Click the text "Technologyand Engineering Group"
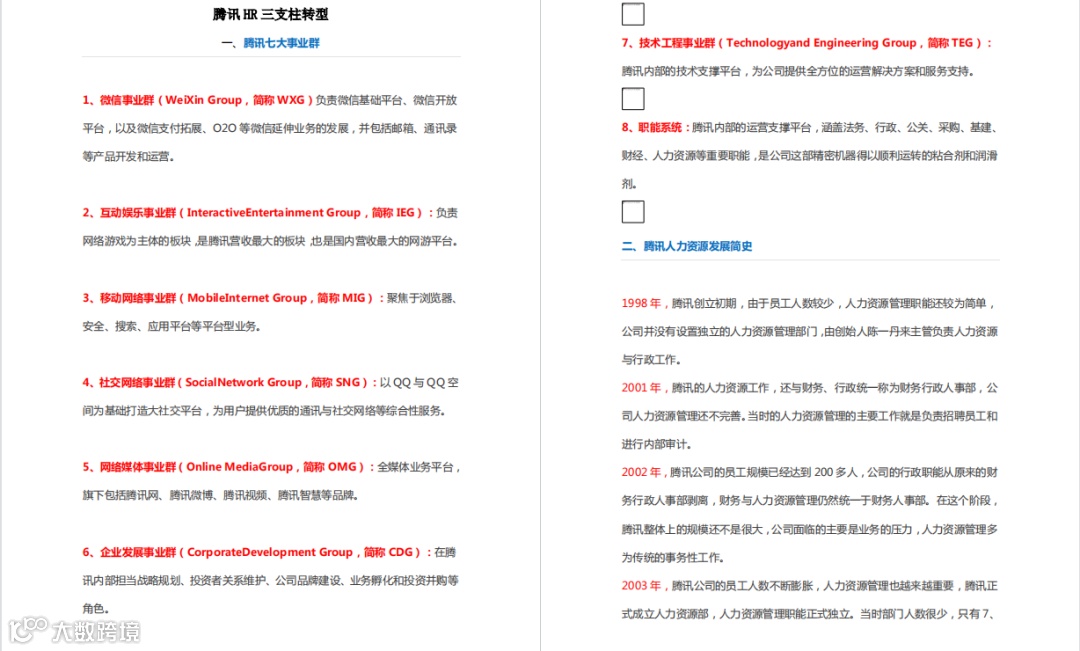Image resolution: width=1080 pixels, height=651 pixels. click(x=821, y=43)
